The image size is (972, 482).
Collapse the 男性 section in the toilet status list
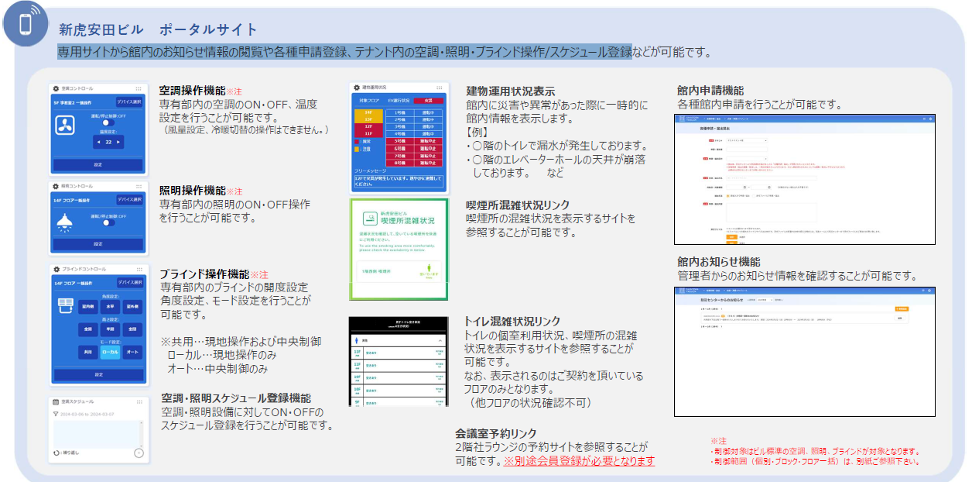point(440,341)
